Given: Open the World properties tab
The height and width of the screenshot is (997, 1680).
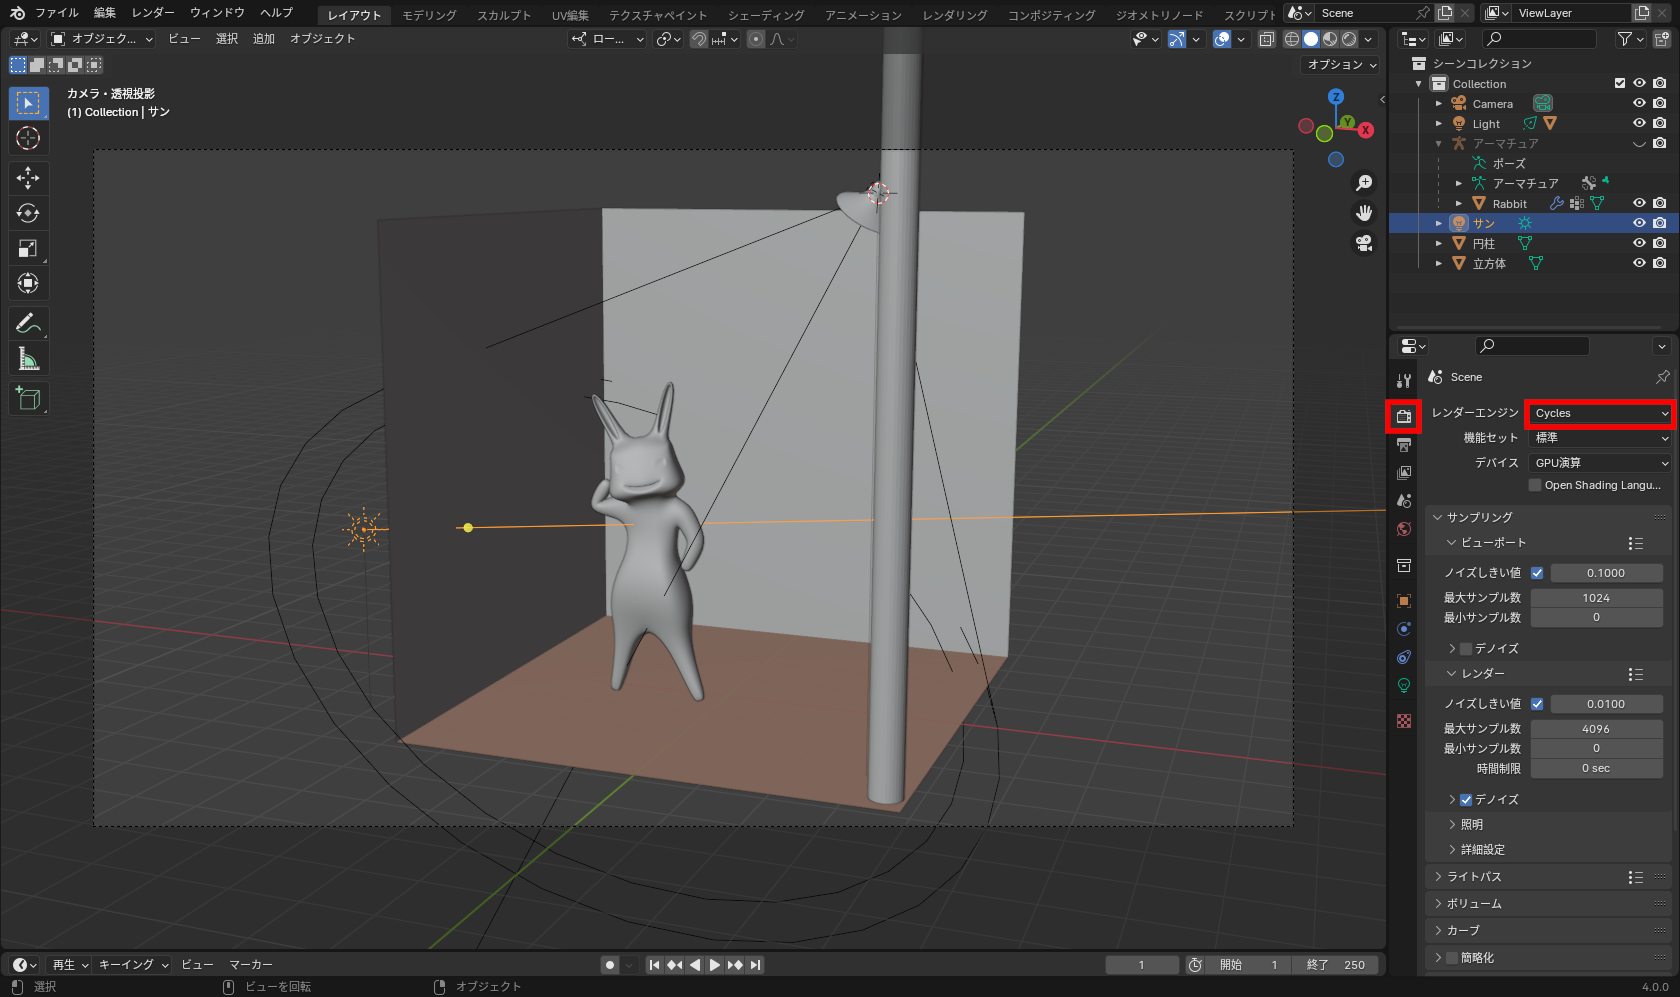Looking at the screenshot, I should point(1404,529).
